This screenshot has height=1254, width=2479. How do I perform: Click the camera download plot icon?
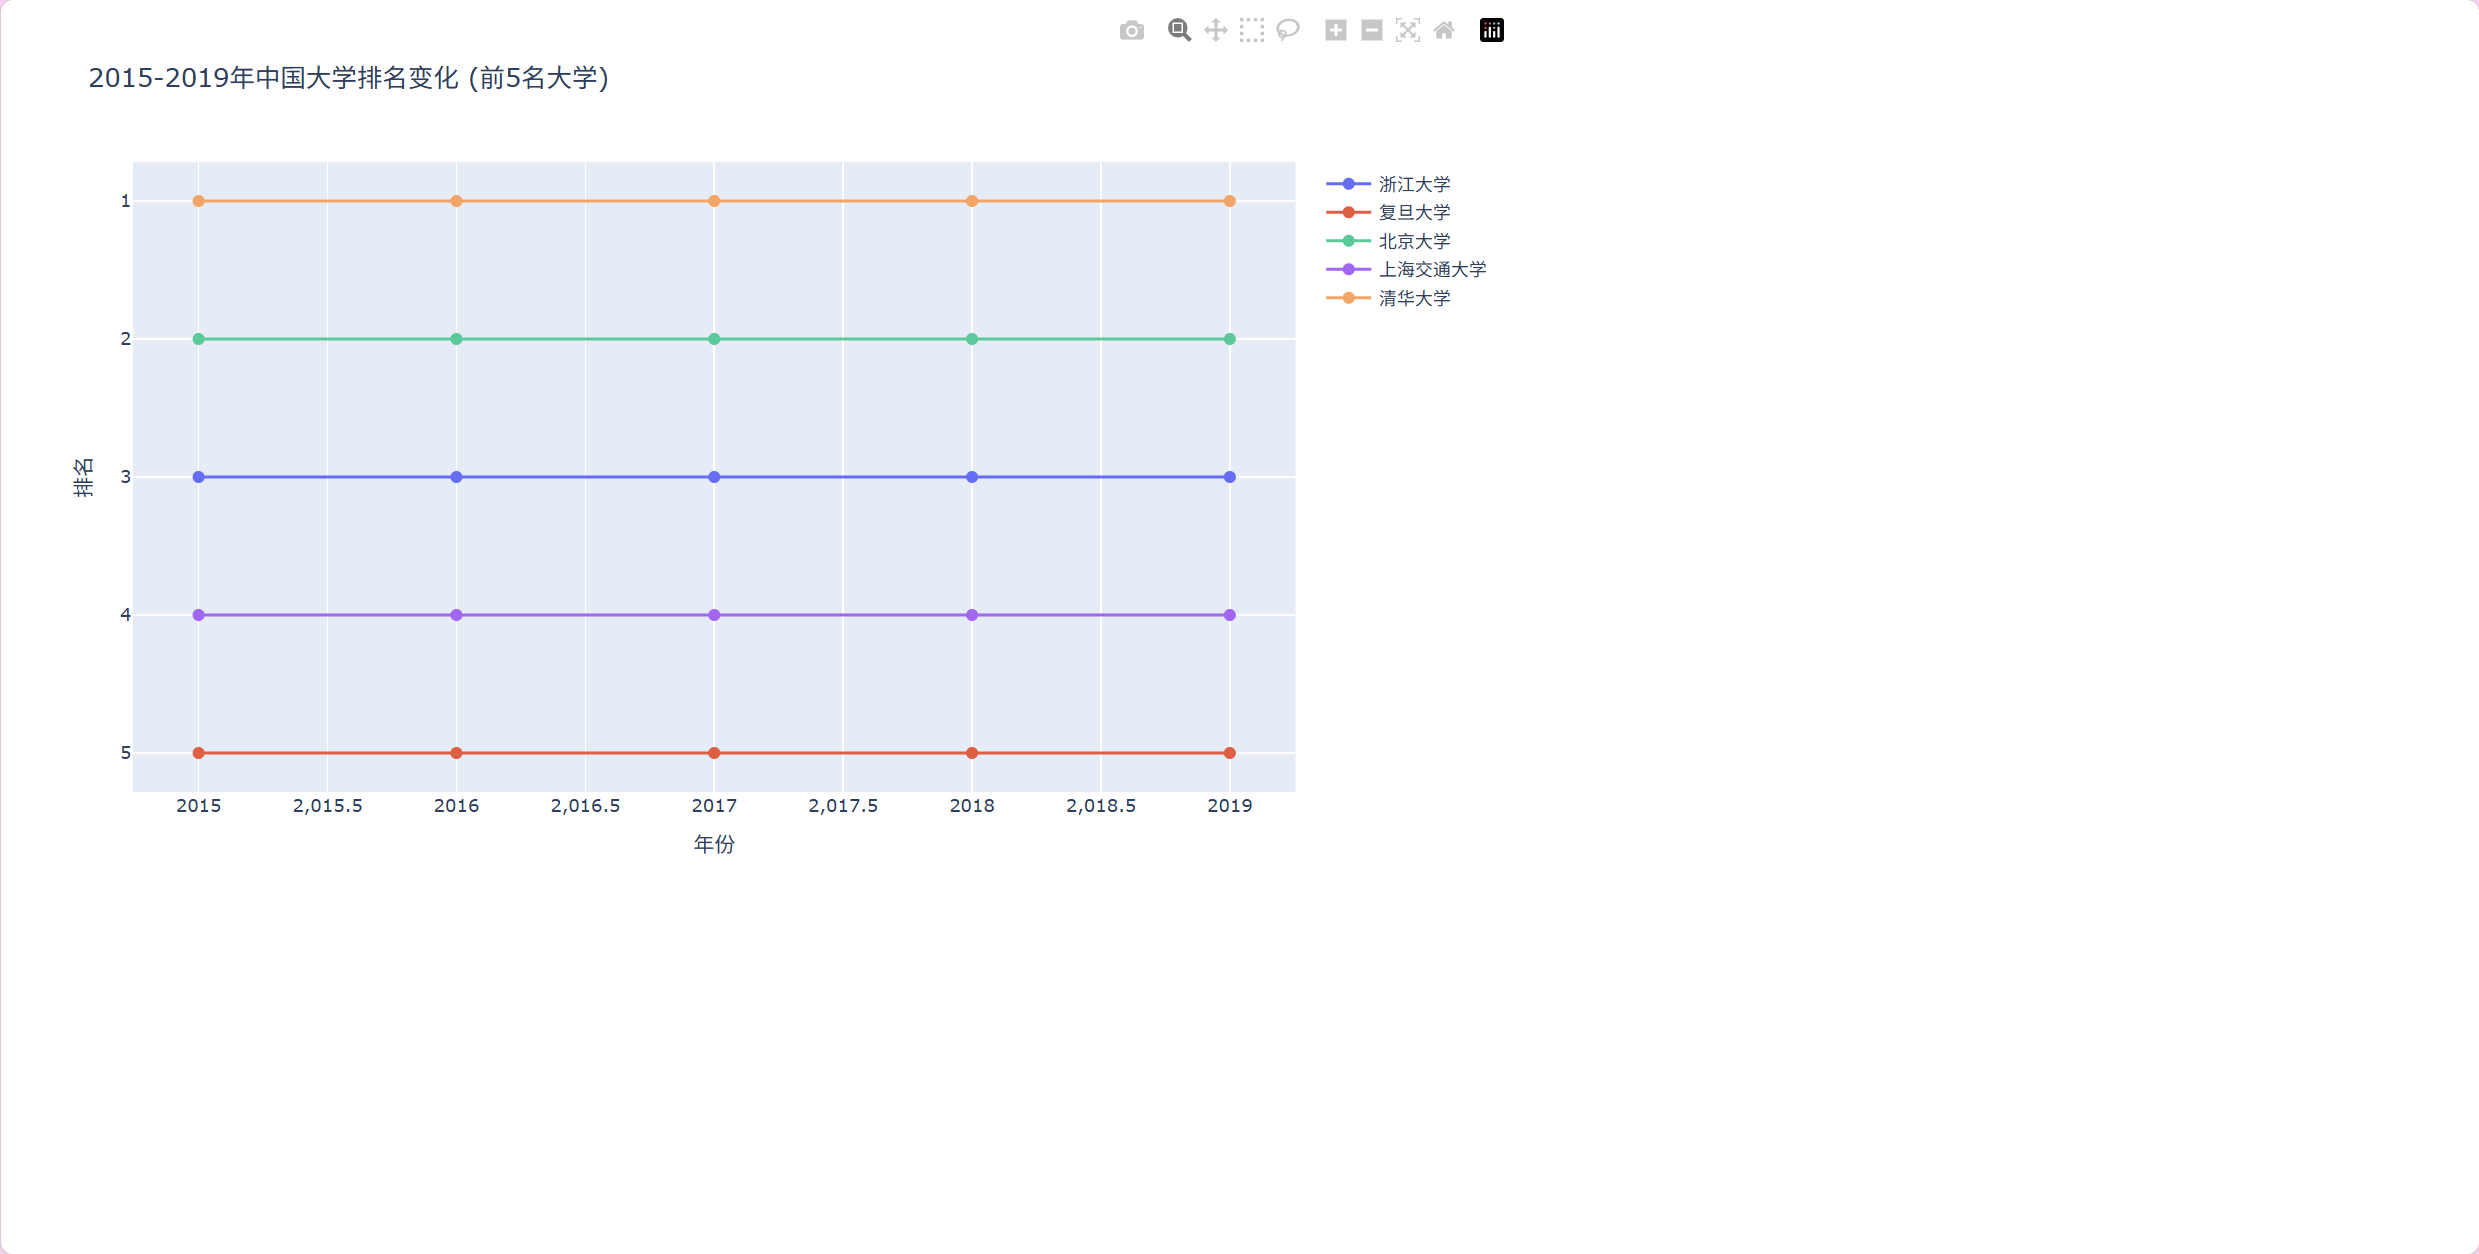pyautogui.click(x=1131, y=31)
